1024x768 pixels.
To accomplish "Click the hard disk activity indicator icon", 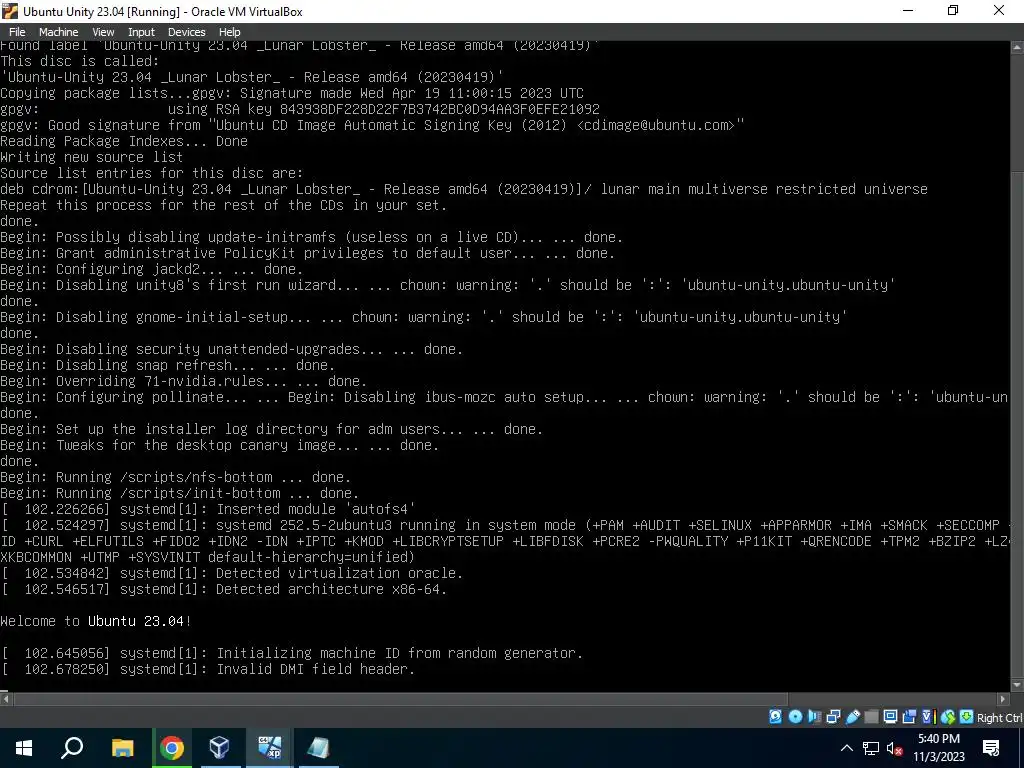I will pos(775,717).
